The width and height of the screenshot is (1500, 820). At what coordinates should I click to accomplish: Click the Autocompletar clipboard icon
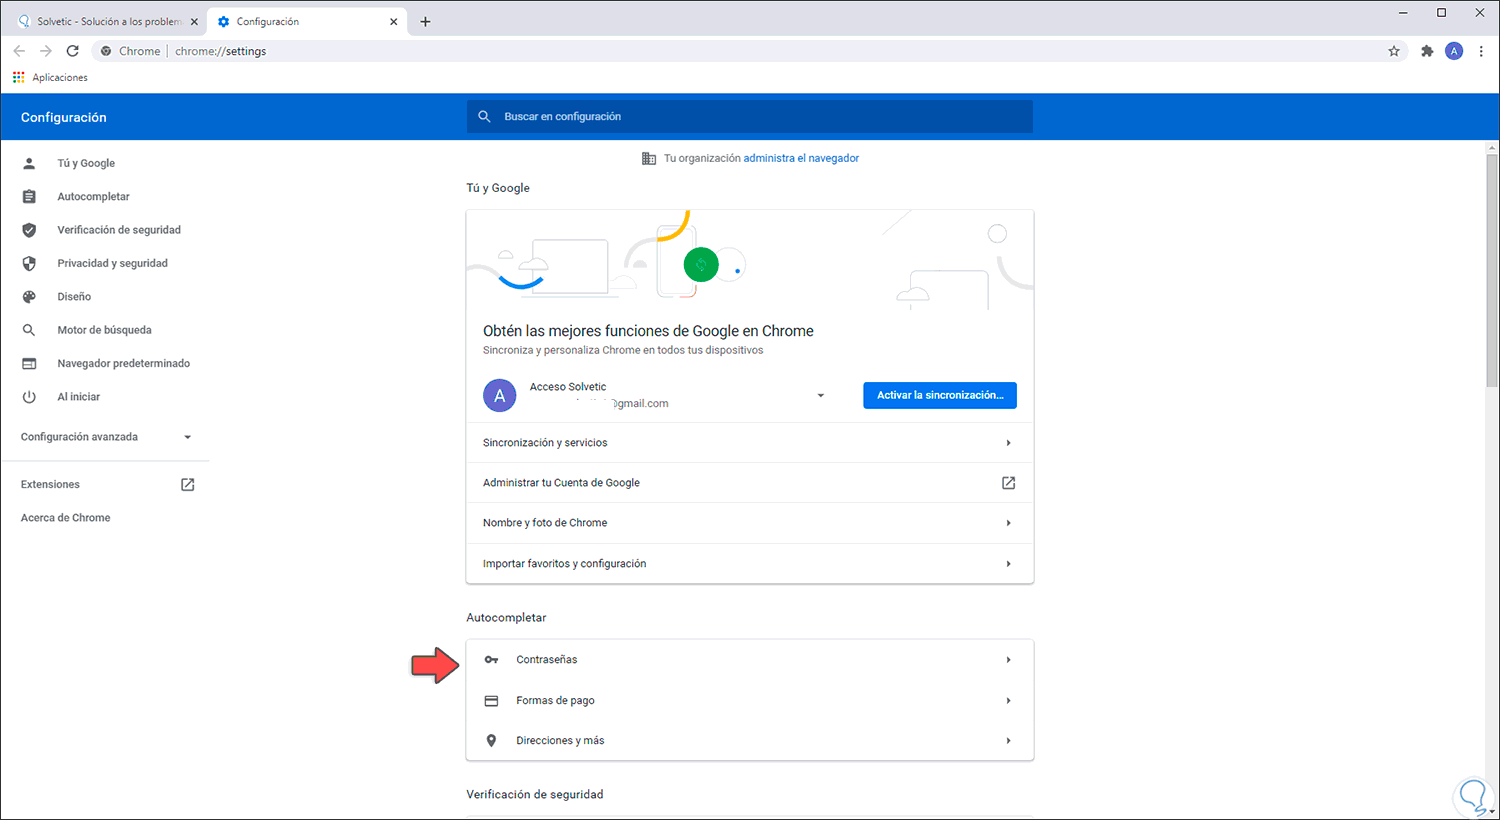click(29, 197)
